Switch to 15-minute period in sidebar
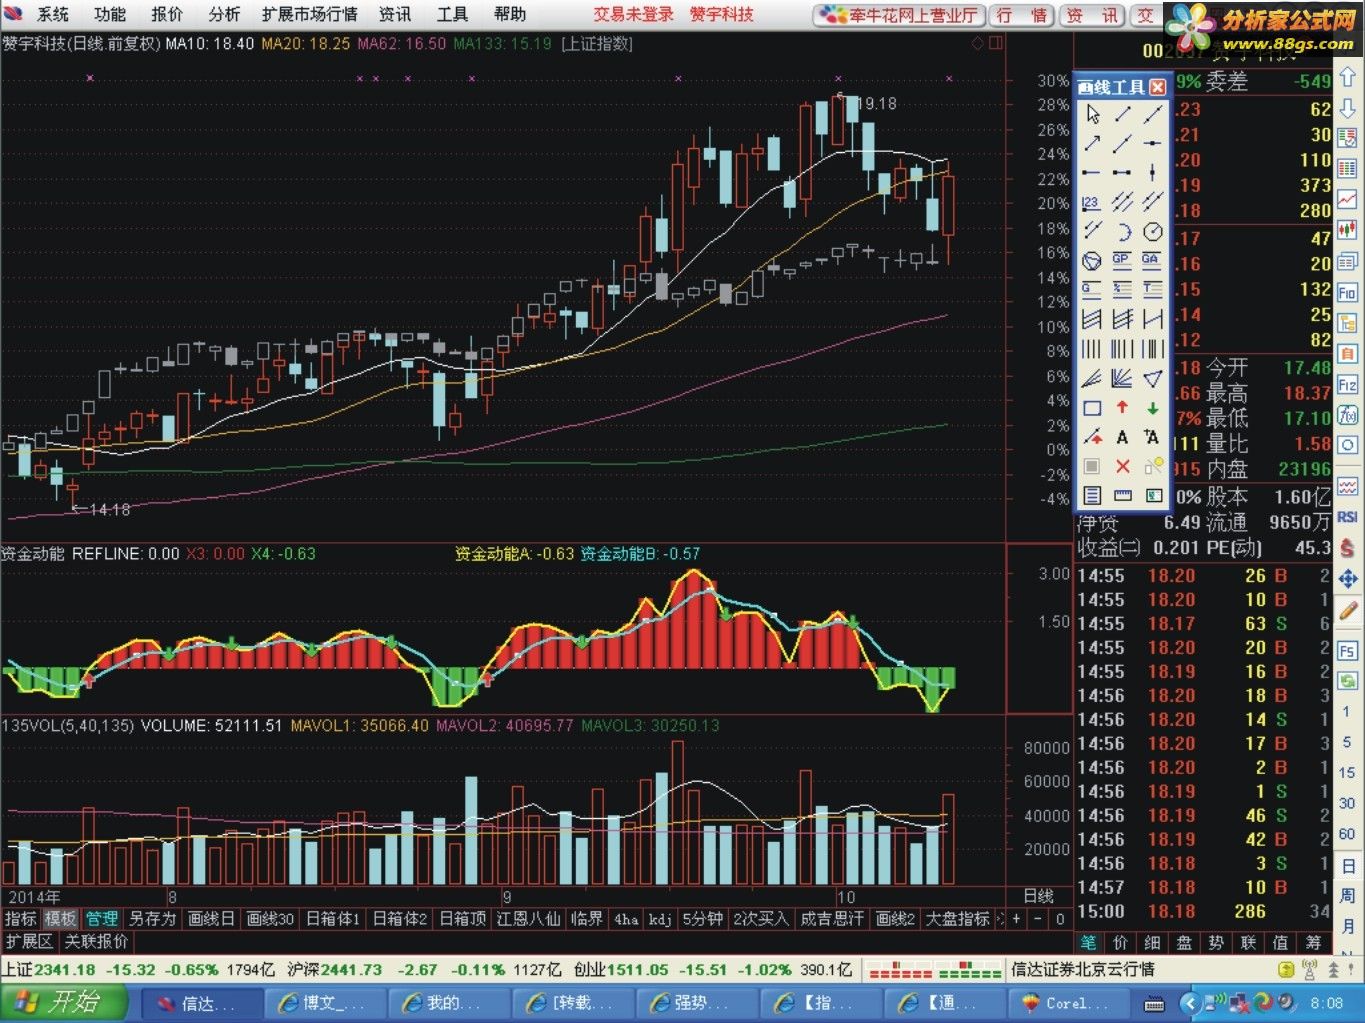 click(1347, 772)
